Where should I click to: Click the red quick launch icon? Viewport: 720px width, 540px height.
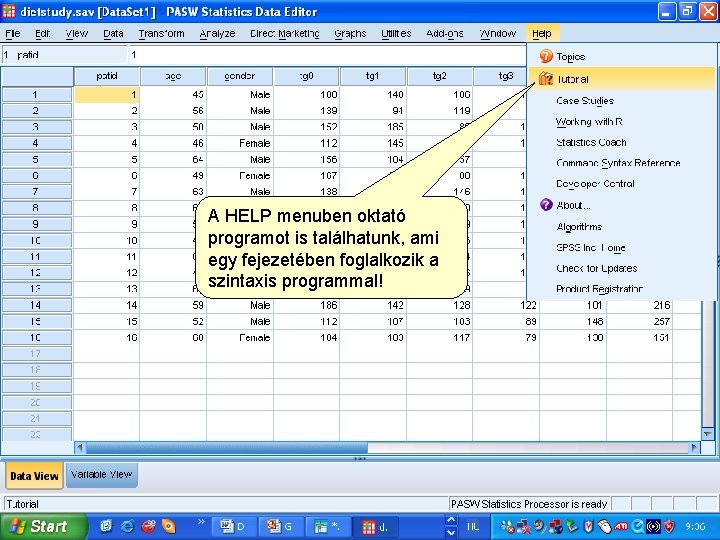click(148, 526)
